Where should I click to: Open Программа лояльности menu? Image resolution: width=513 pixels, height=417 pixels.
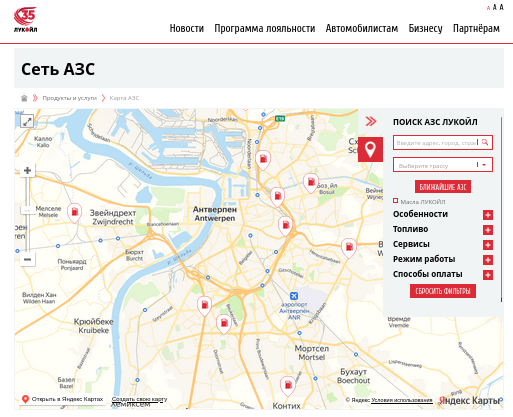tap(265, 28)
